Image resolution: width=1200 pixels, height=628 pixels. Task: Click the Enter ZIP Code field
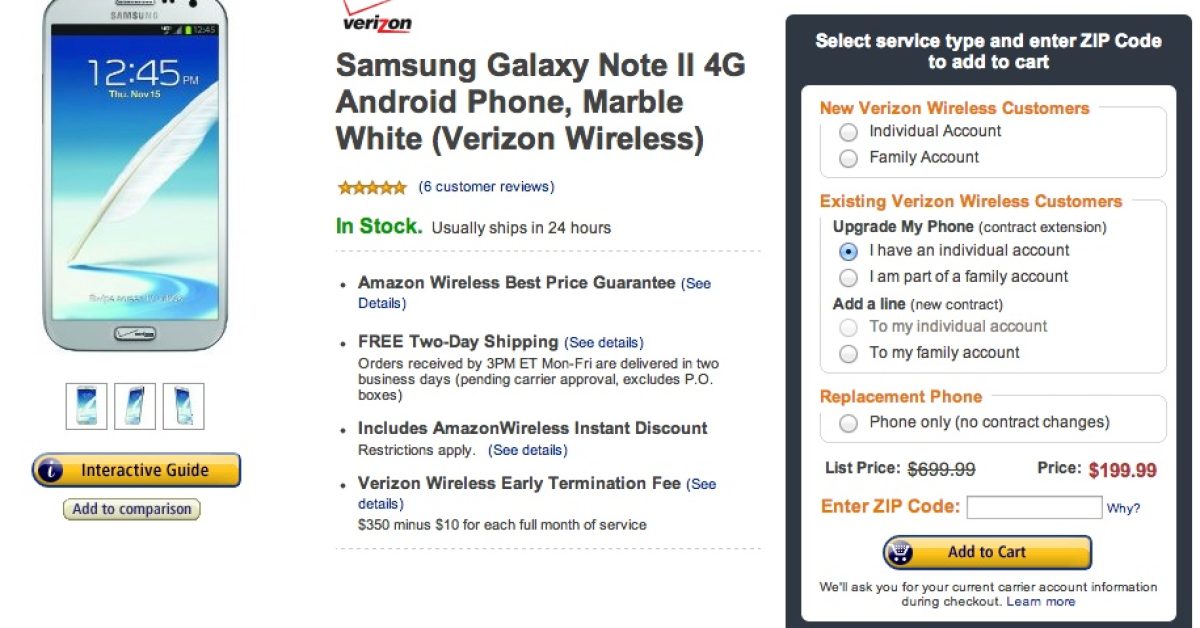[x=1034, y=507]
